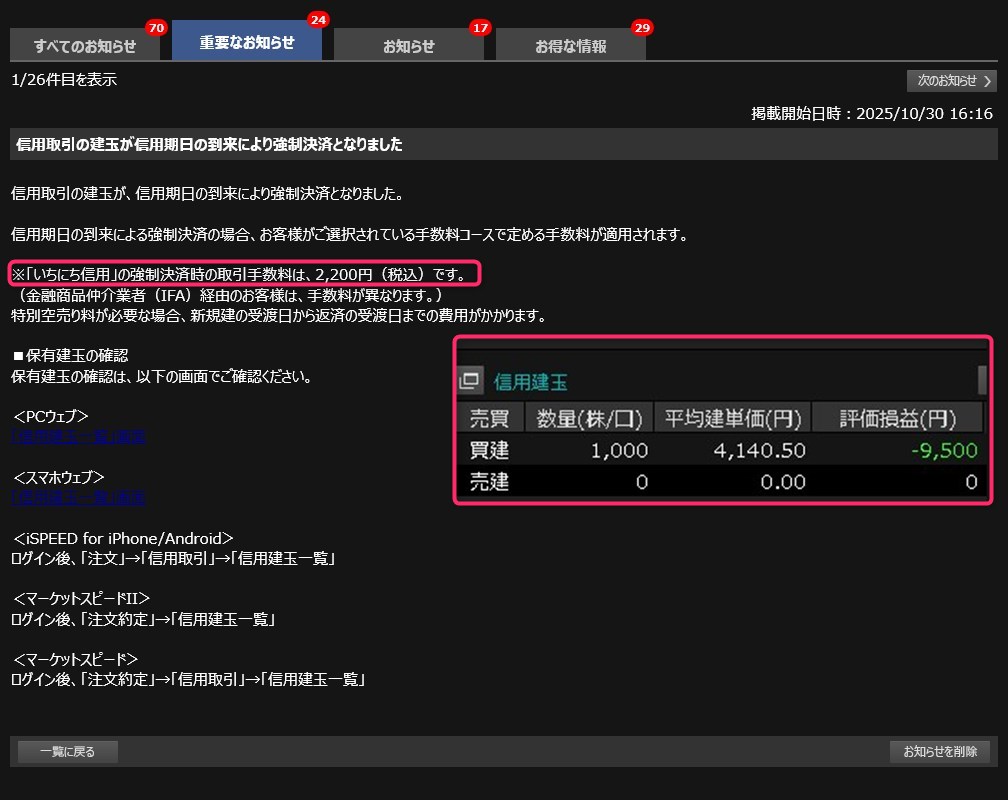The image size is (1008, 800).
Task: Click the red 24 badge on 重要なお知らせ
Action: 318,20
